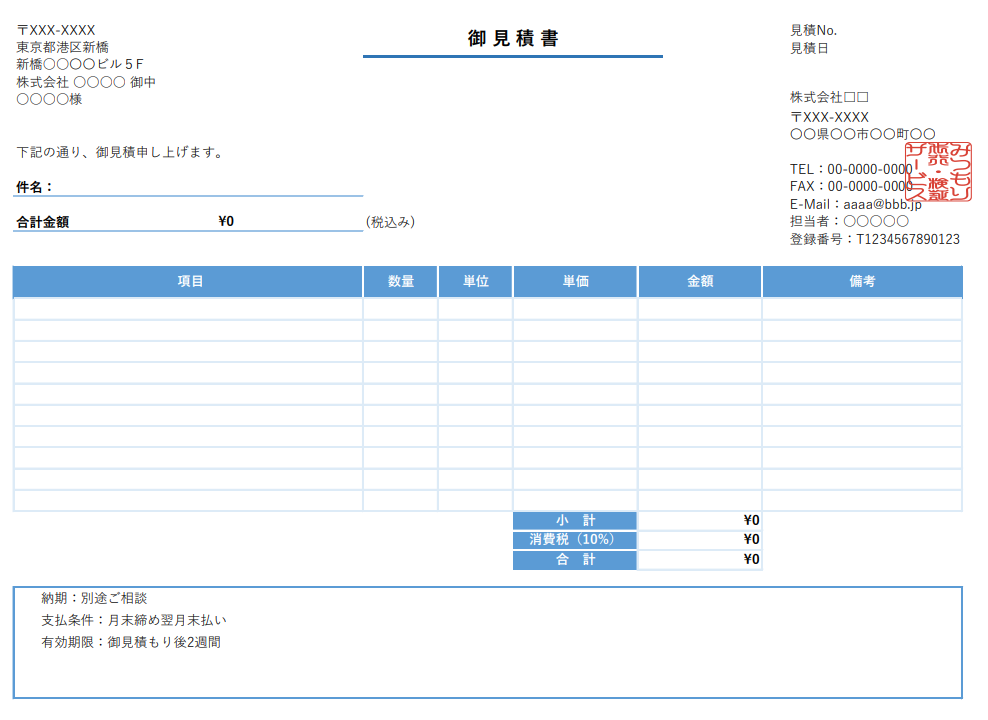Click the 単価 column header
Screen dimensions: 988x720
click(575, 282)
